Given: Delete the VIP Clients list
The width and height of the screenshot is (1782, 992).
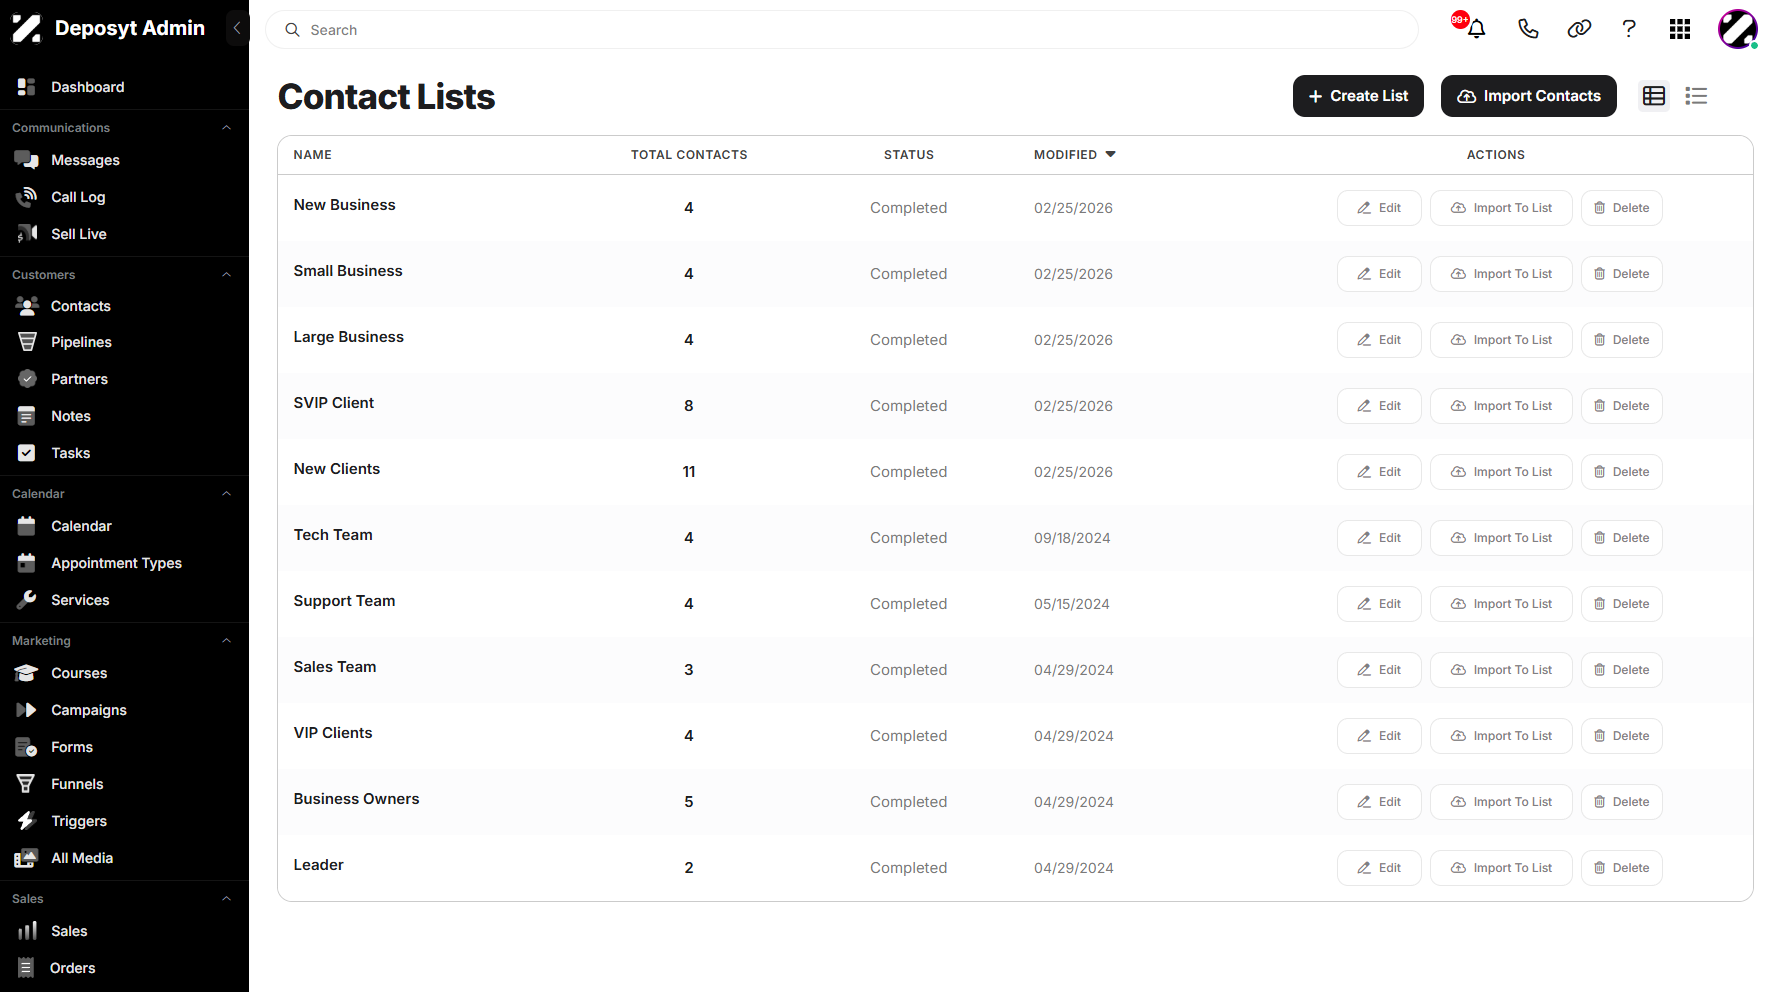Looking at the screenshot, I should click(1622, 736).
